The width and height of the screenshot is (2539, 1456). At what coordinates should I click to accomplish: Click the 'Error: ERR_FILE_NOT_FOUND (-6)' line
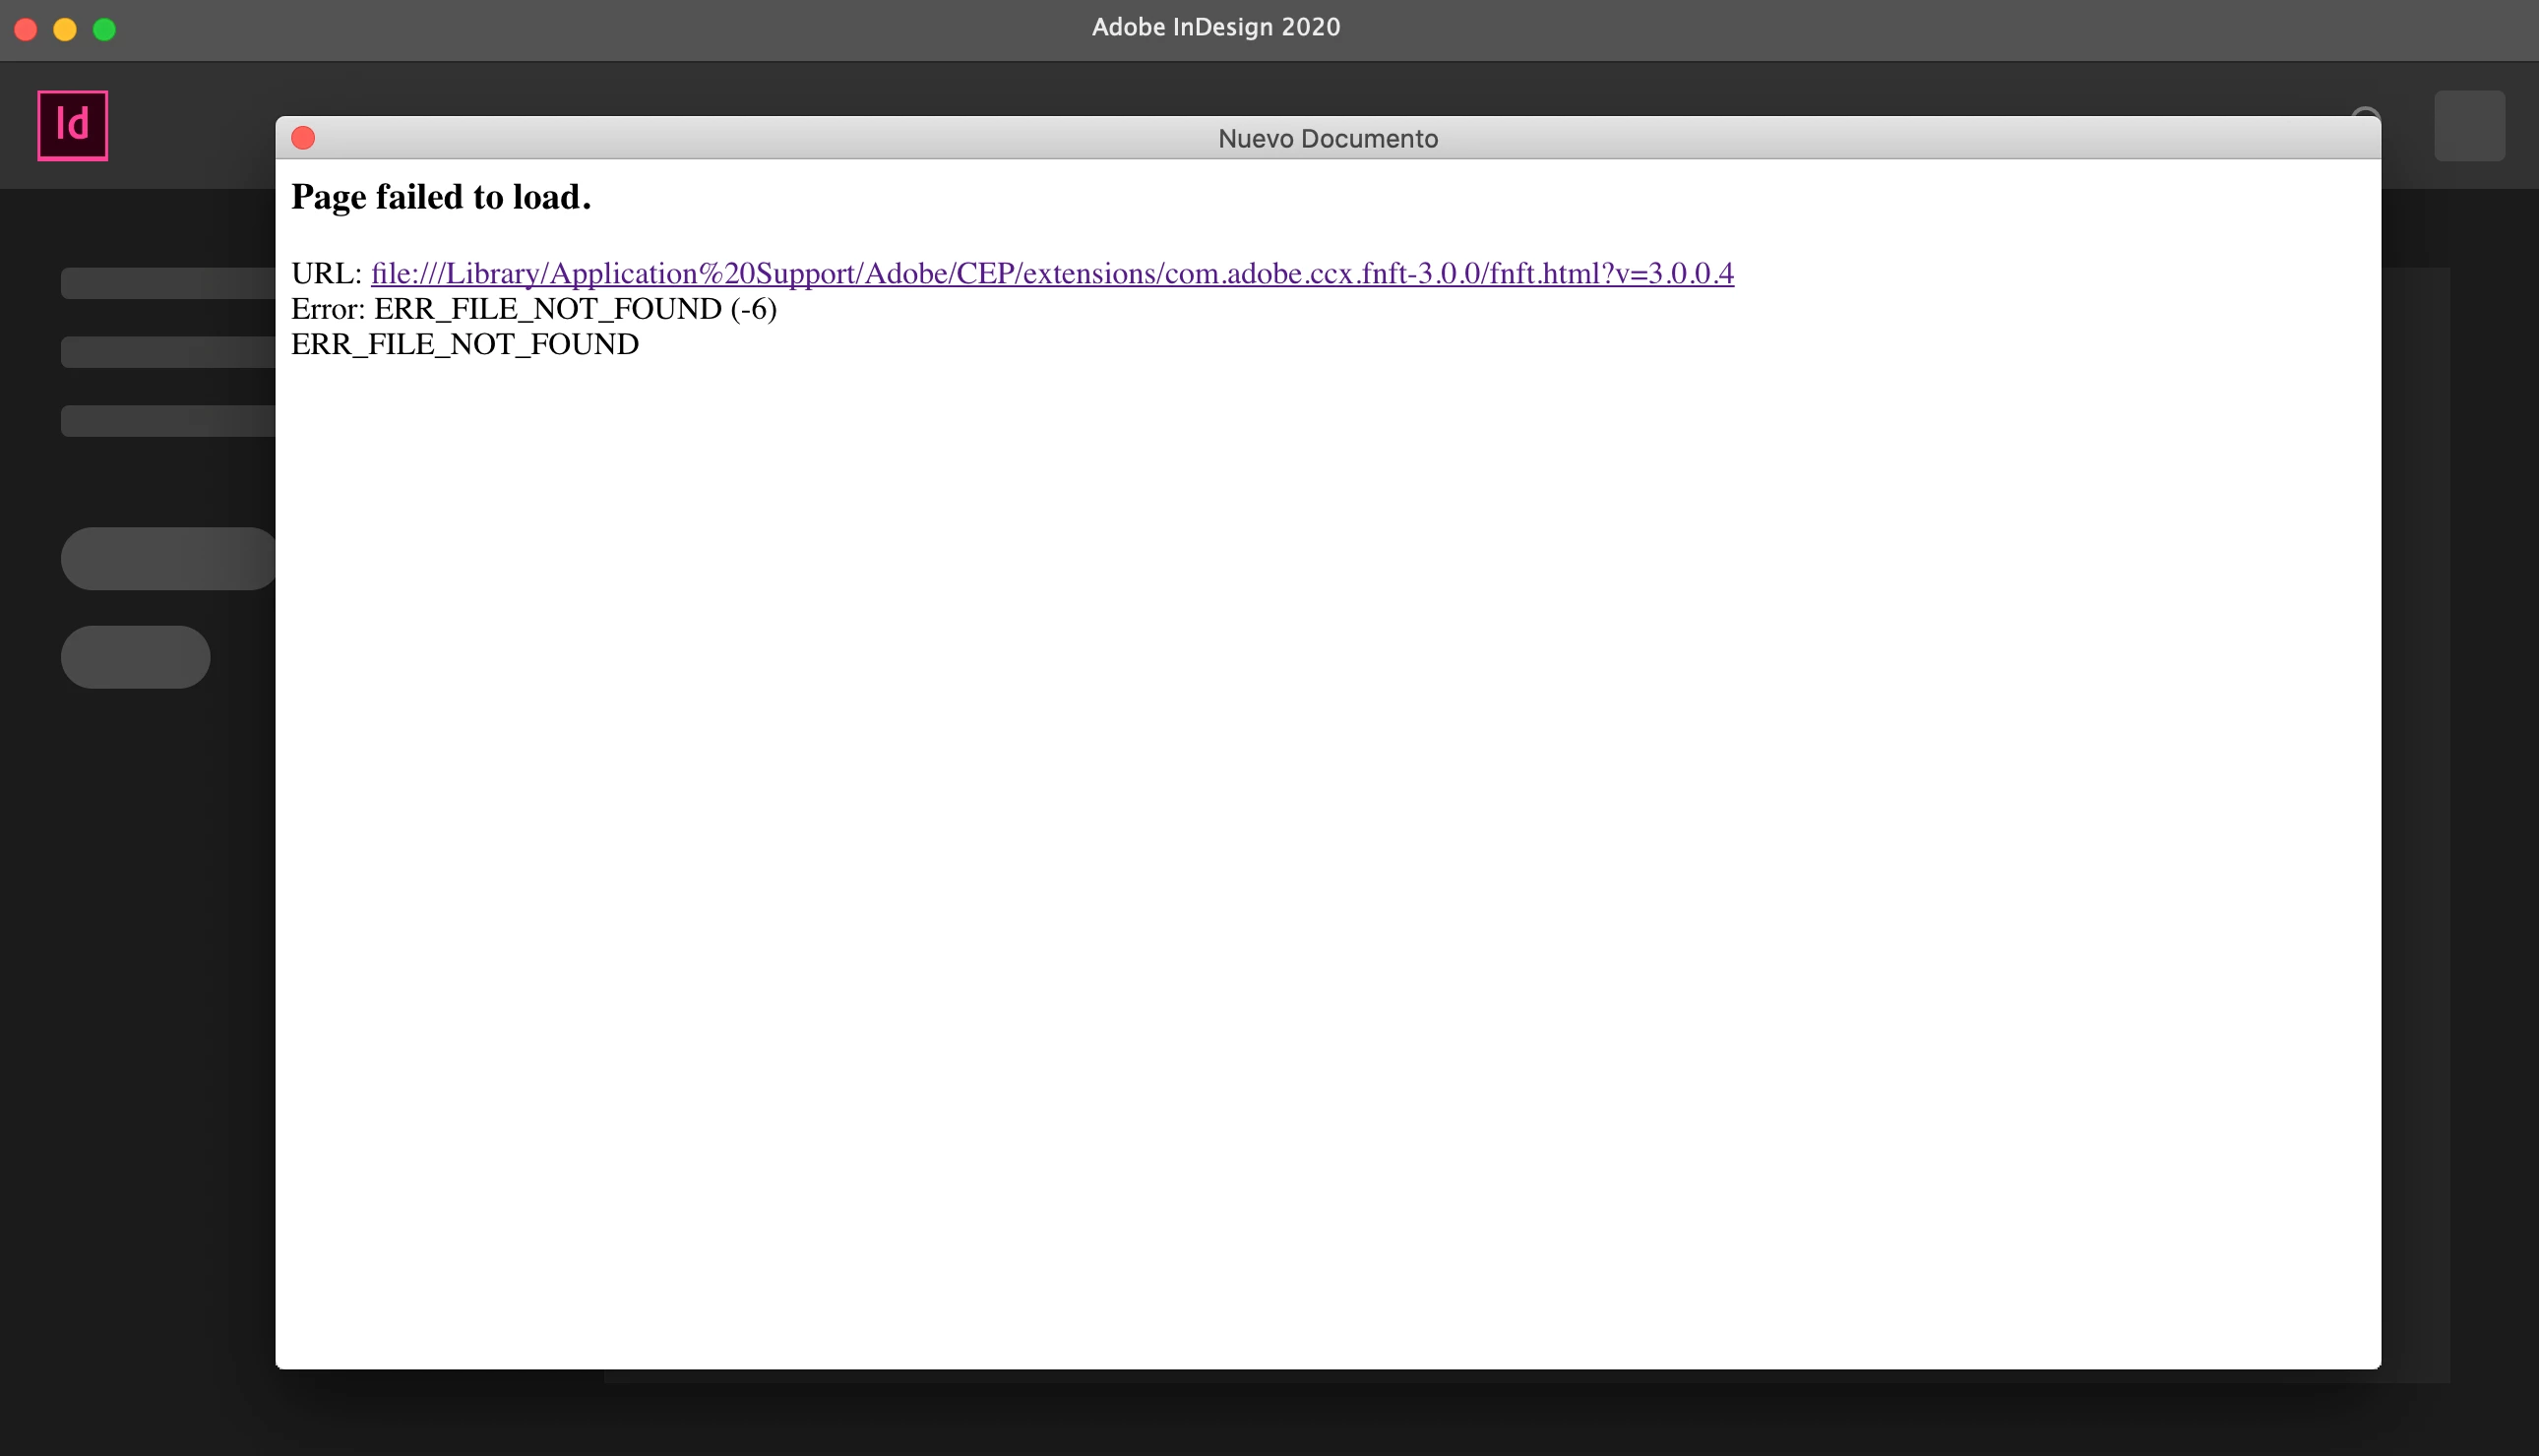(x=533, y=309)
